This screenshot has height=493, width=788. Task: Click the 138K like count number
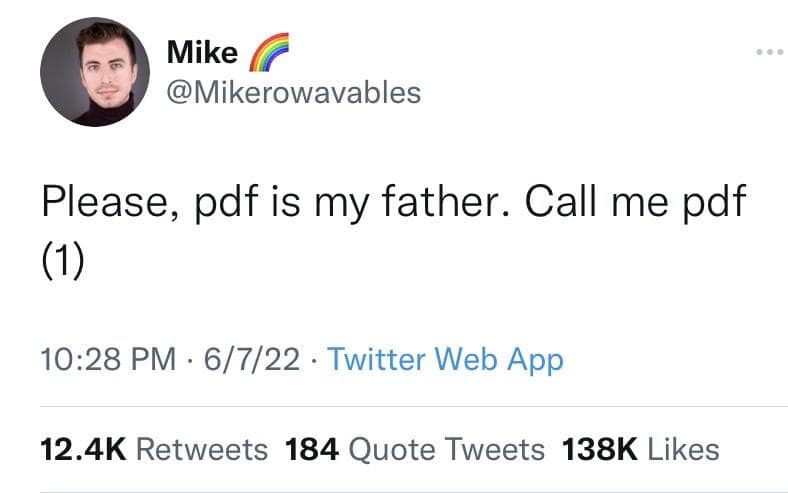point(600,450)
